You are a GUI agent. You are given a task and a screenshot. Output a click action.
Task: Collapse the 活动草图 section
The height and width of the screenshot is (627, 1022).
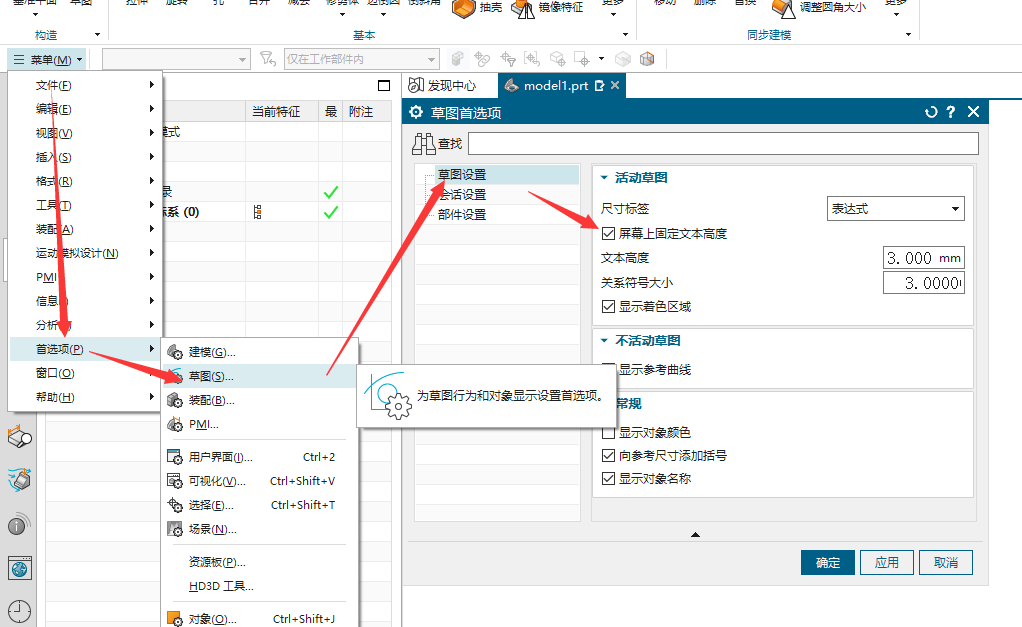pos(604,178)
